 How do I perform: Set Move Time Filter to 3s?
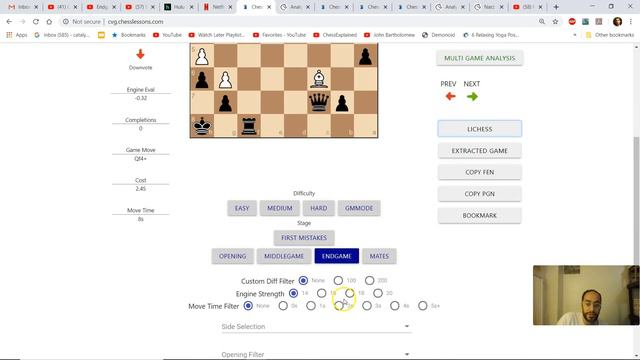(367, 306)
